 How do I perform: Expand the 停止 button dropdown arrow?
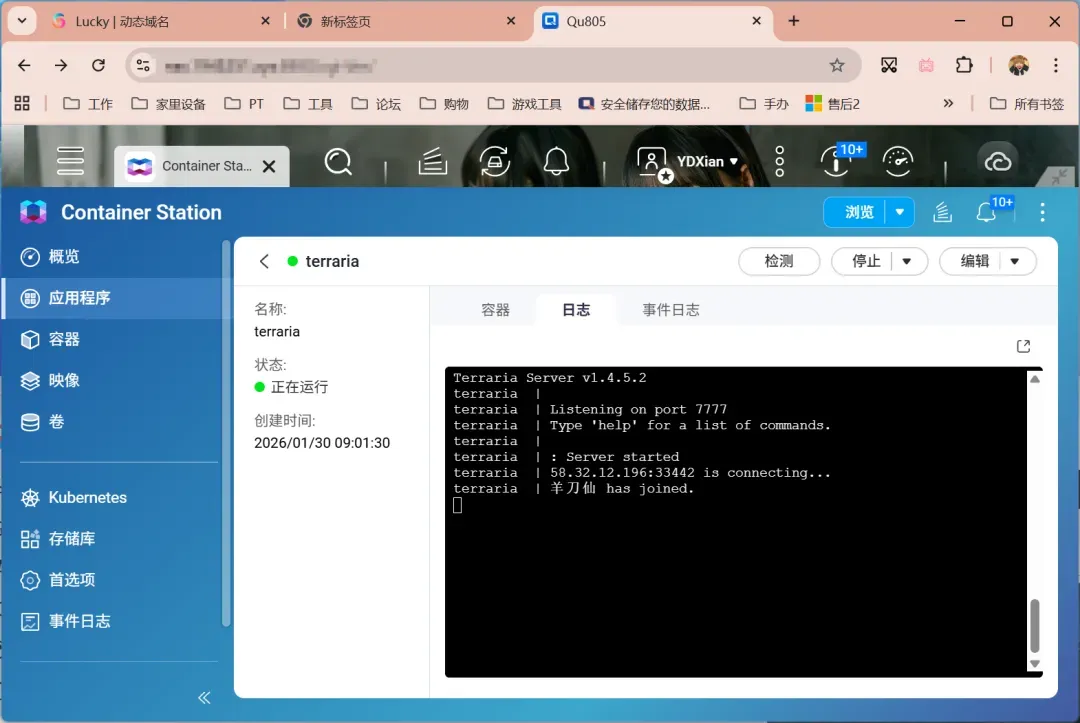click(907, 261)
